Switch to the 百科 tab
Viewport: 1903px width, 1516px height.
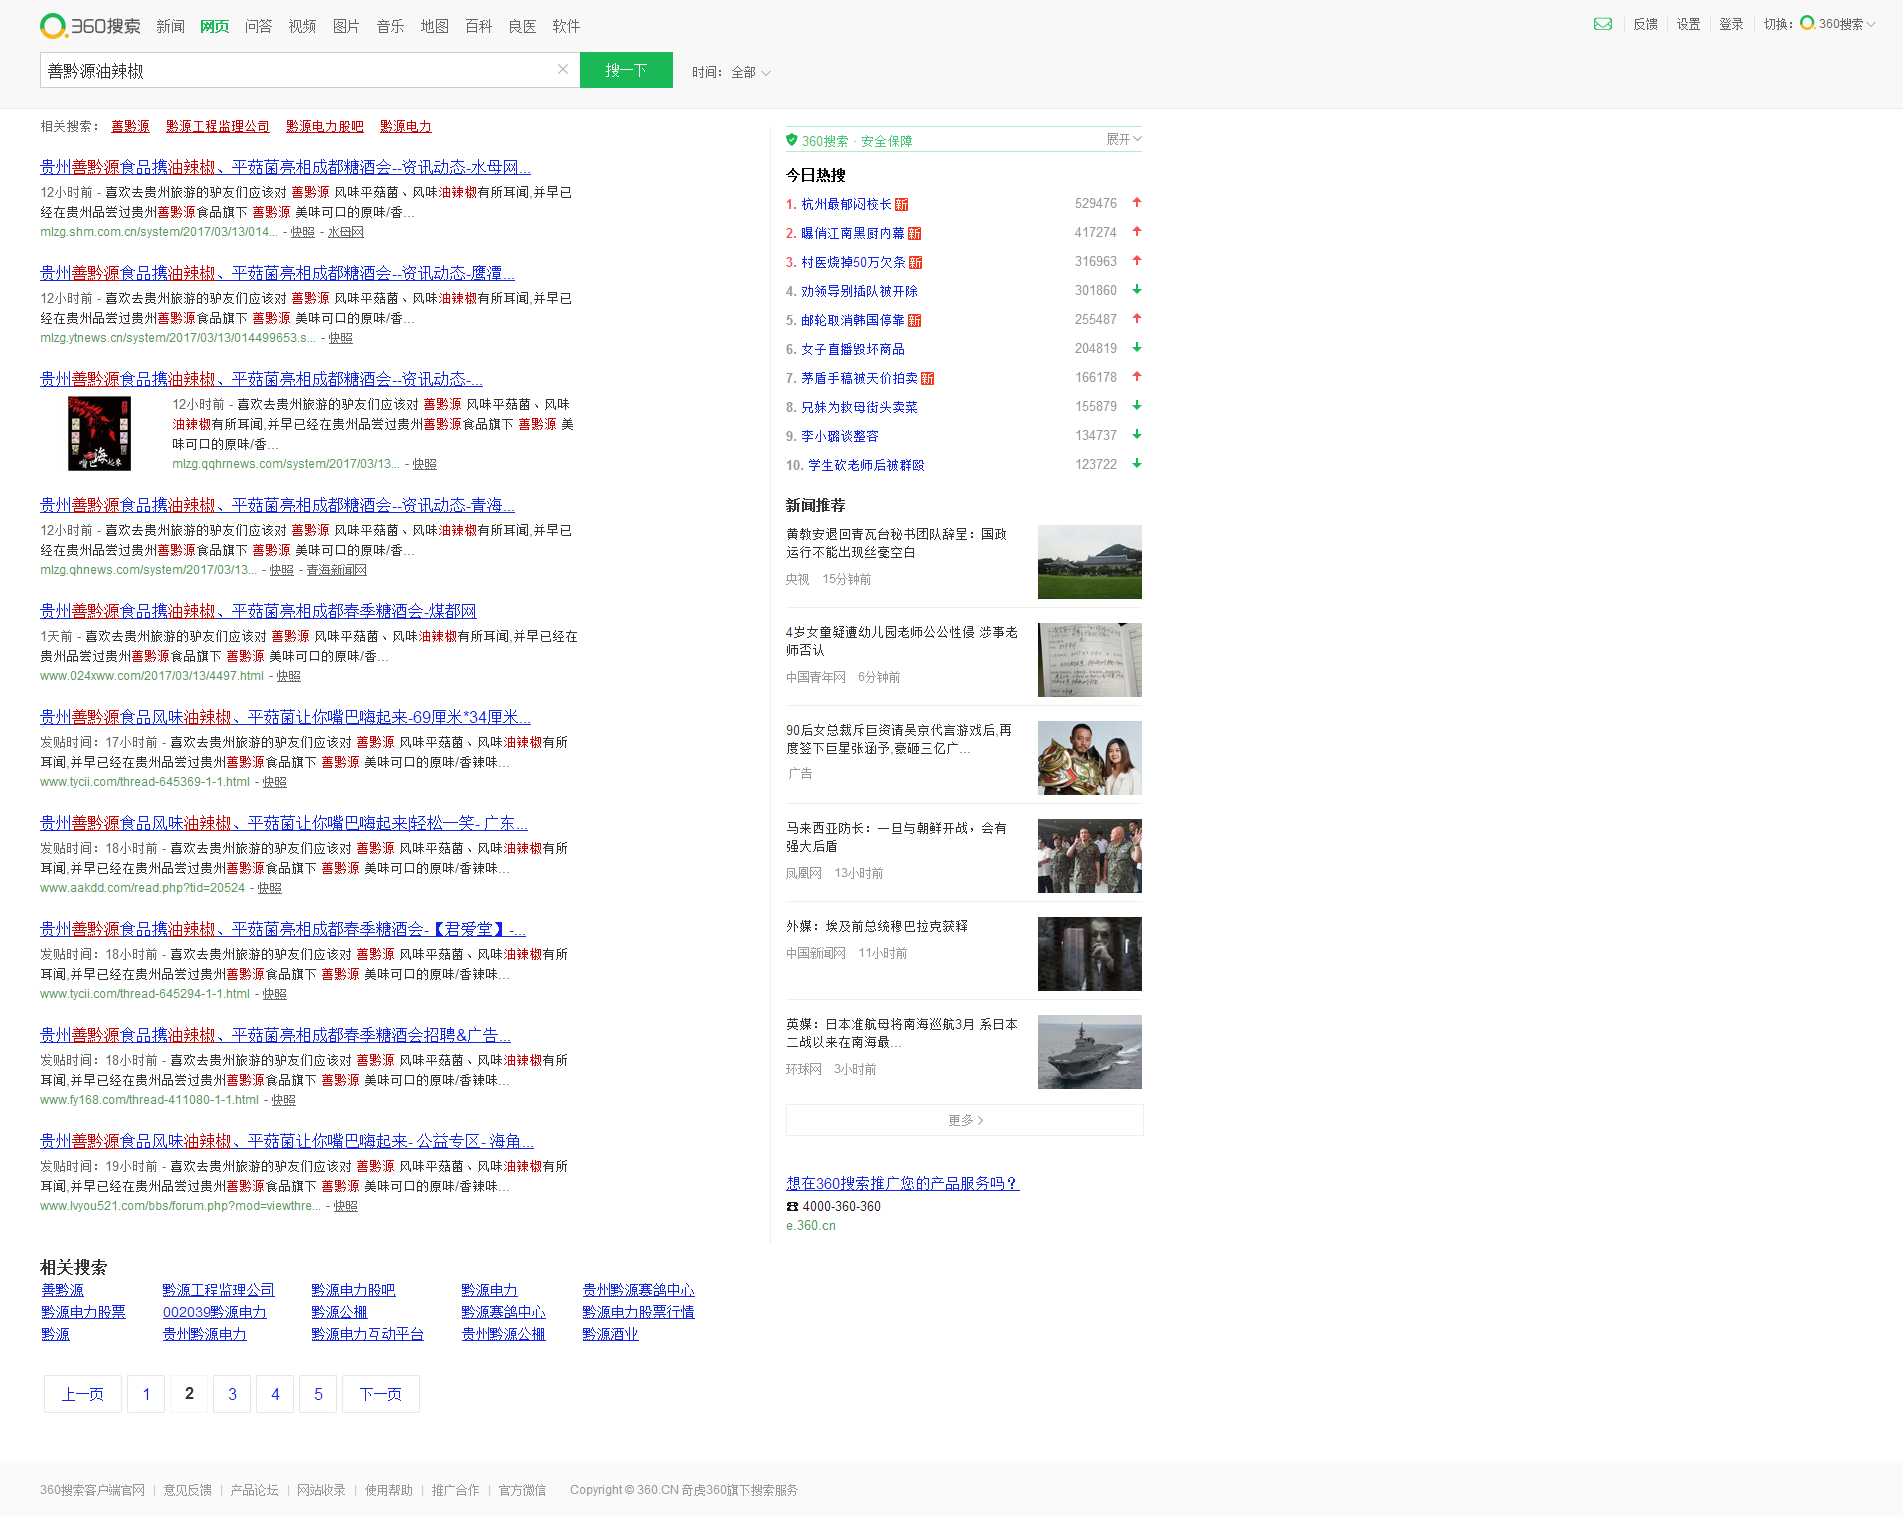tap(478, 26)
